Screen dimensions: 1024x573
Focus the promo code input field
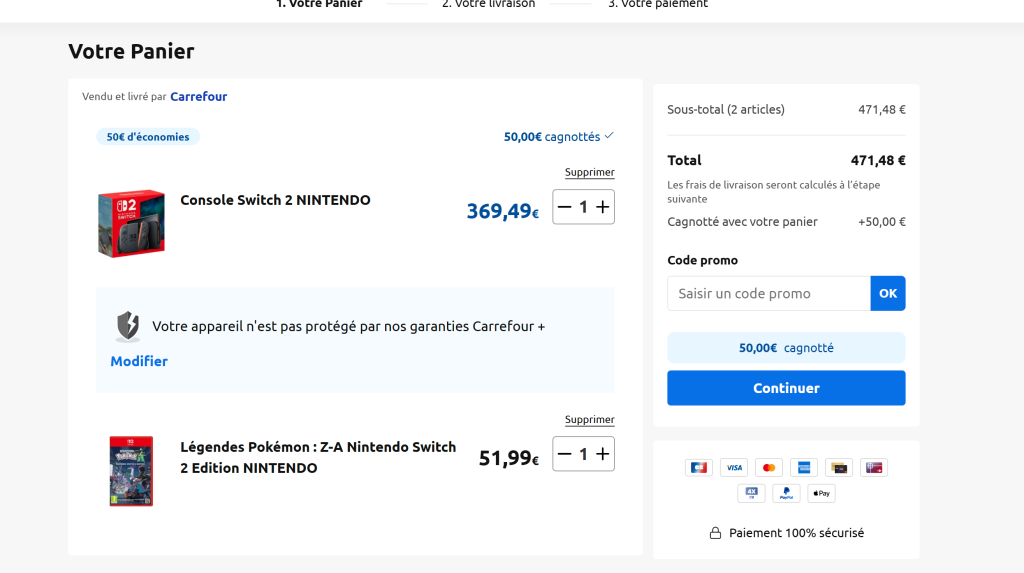click(768, 294)
